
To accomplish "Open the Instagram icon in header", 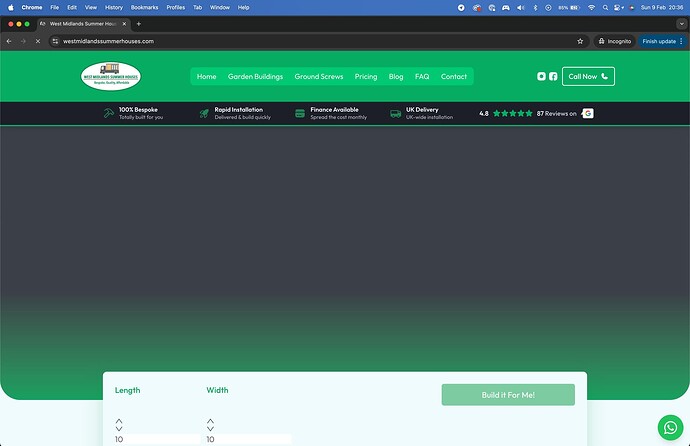I will tap(541, 77).
